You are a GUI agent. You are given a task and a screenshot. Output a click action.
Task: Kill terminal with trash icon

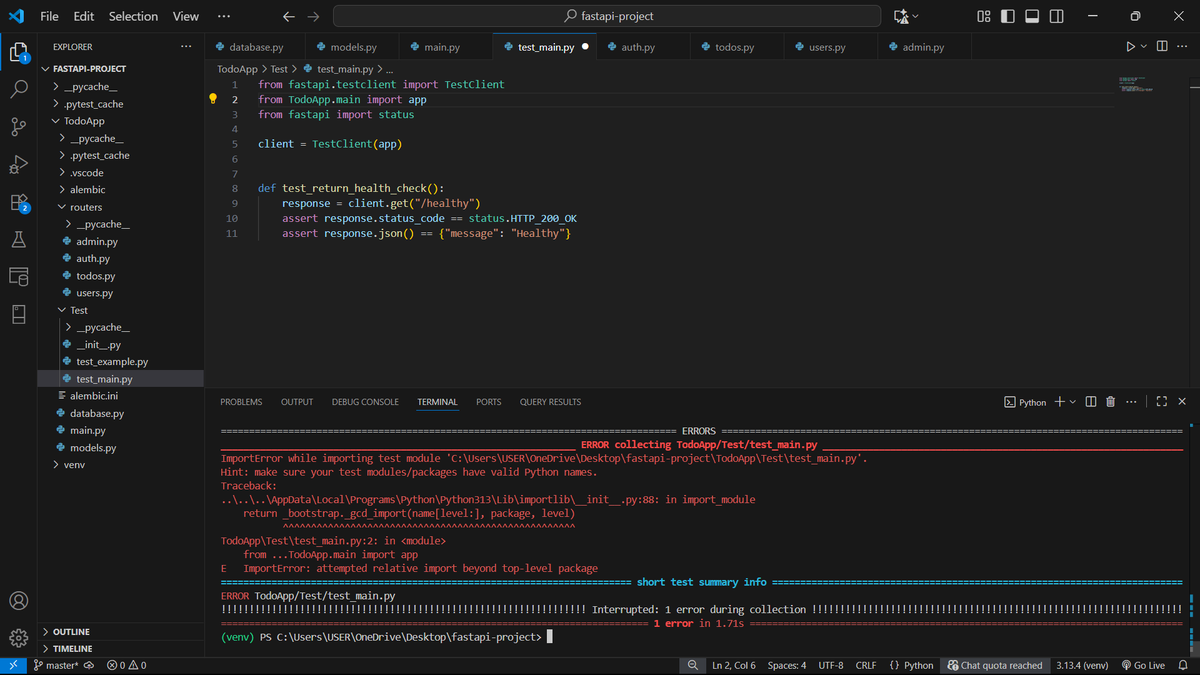[1110, 402]
